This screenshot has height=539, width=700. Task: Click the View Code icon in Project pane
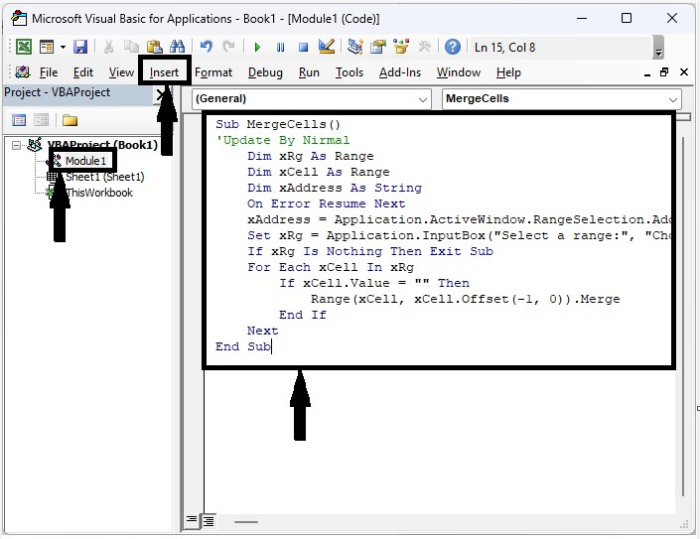pyautogui.click(x=18, y=120)
